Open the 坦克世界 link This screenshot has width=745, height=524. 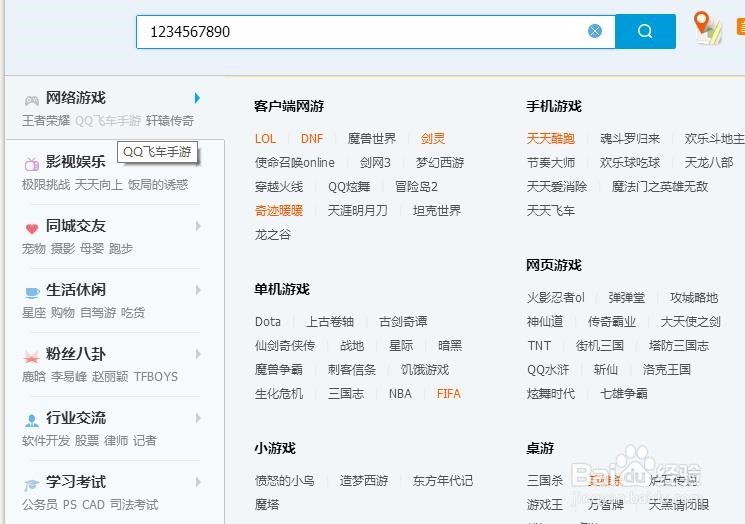coord(437,210)
